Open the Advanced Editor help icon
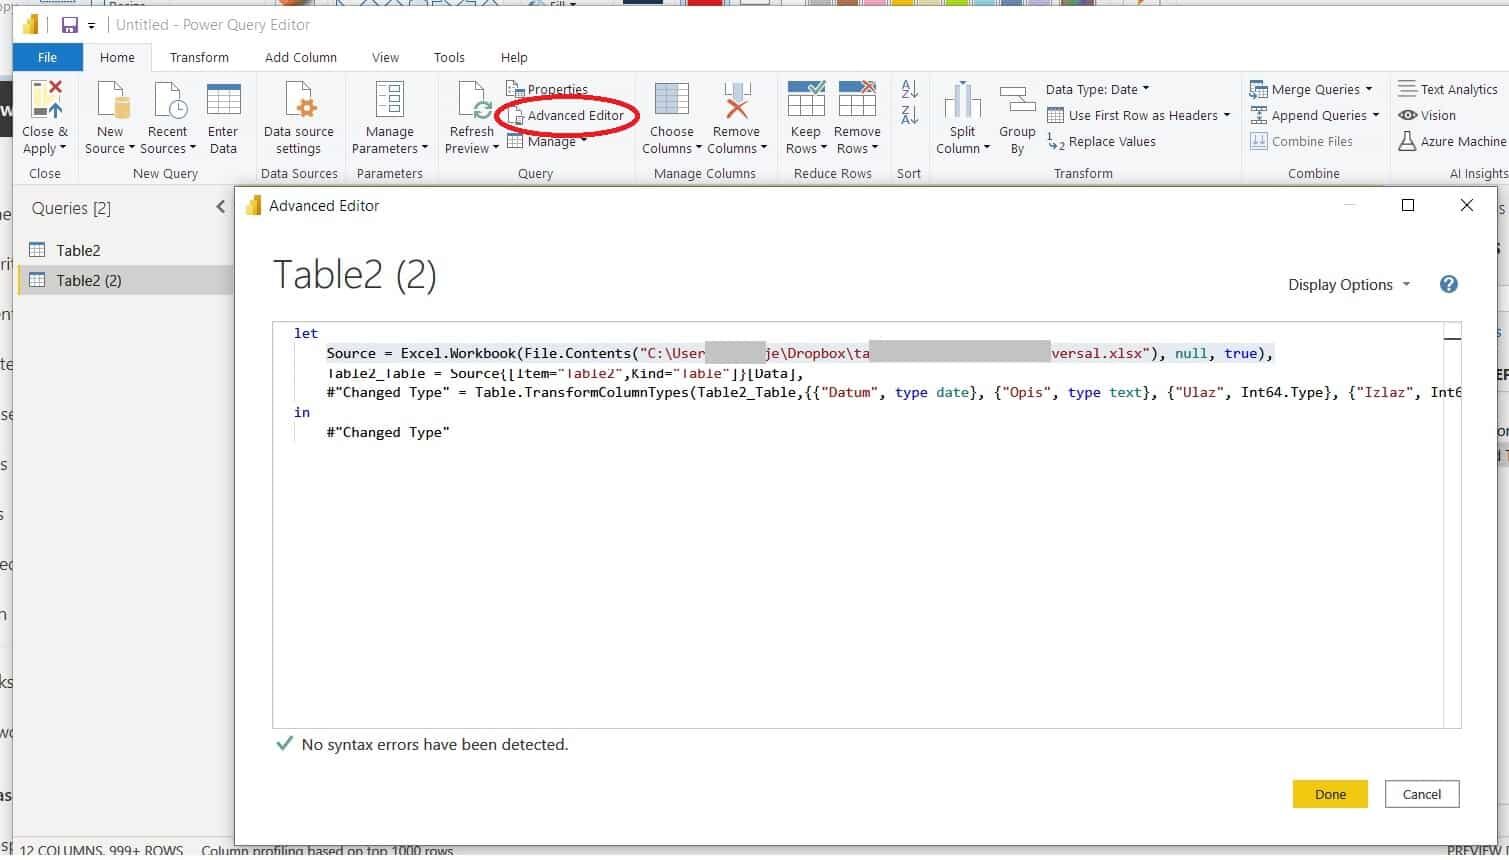This screenshot has height=860, width=1509. (1448, 284)
